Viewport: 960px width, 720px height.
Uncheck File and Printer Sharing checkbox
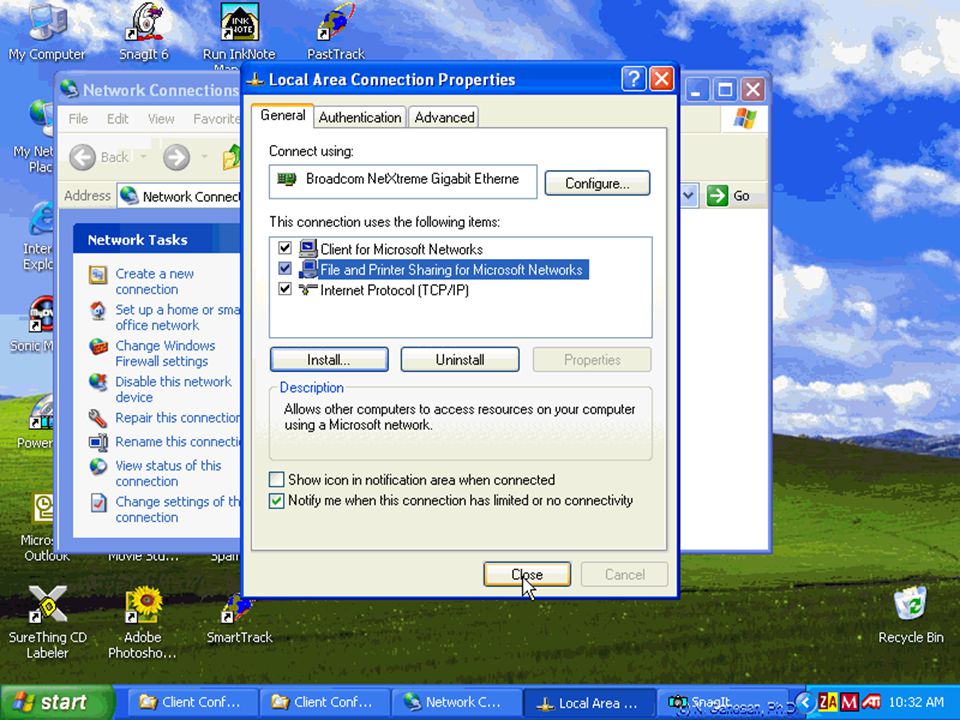click(285, 268)
